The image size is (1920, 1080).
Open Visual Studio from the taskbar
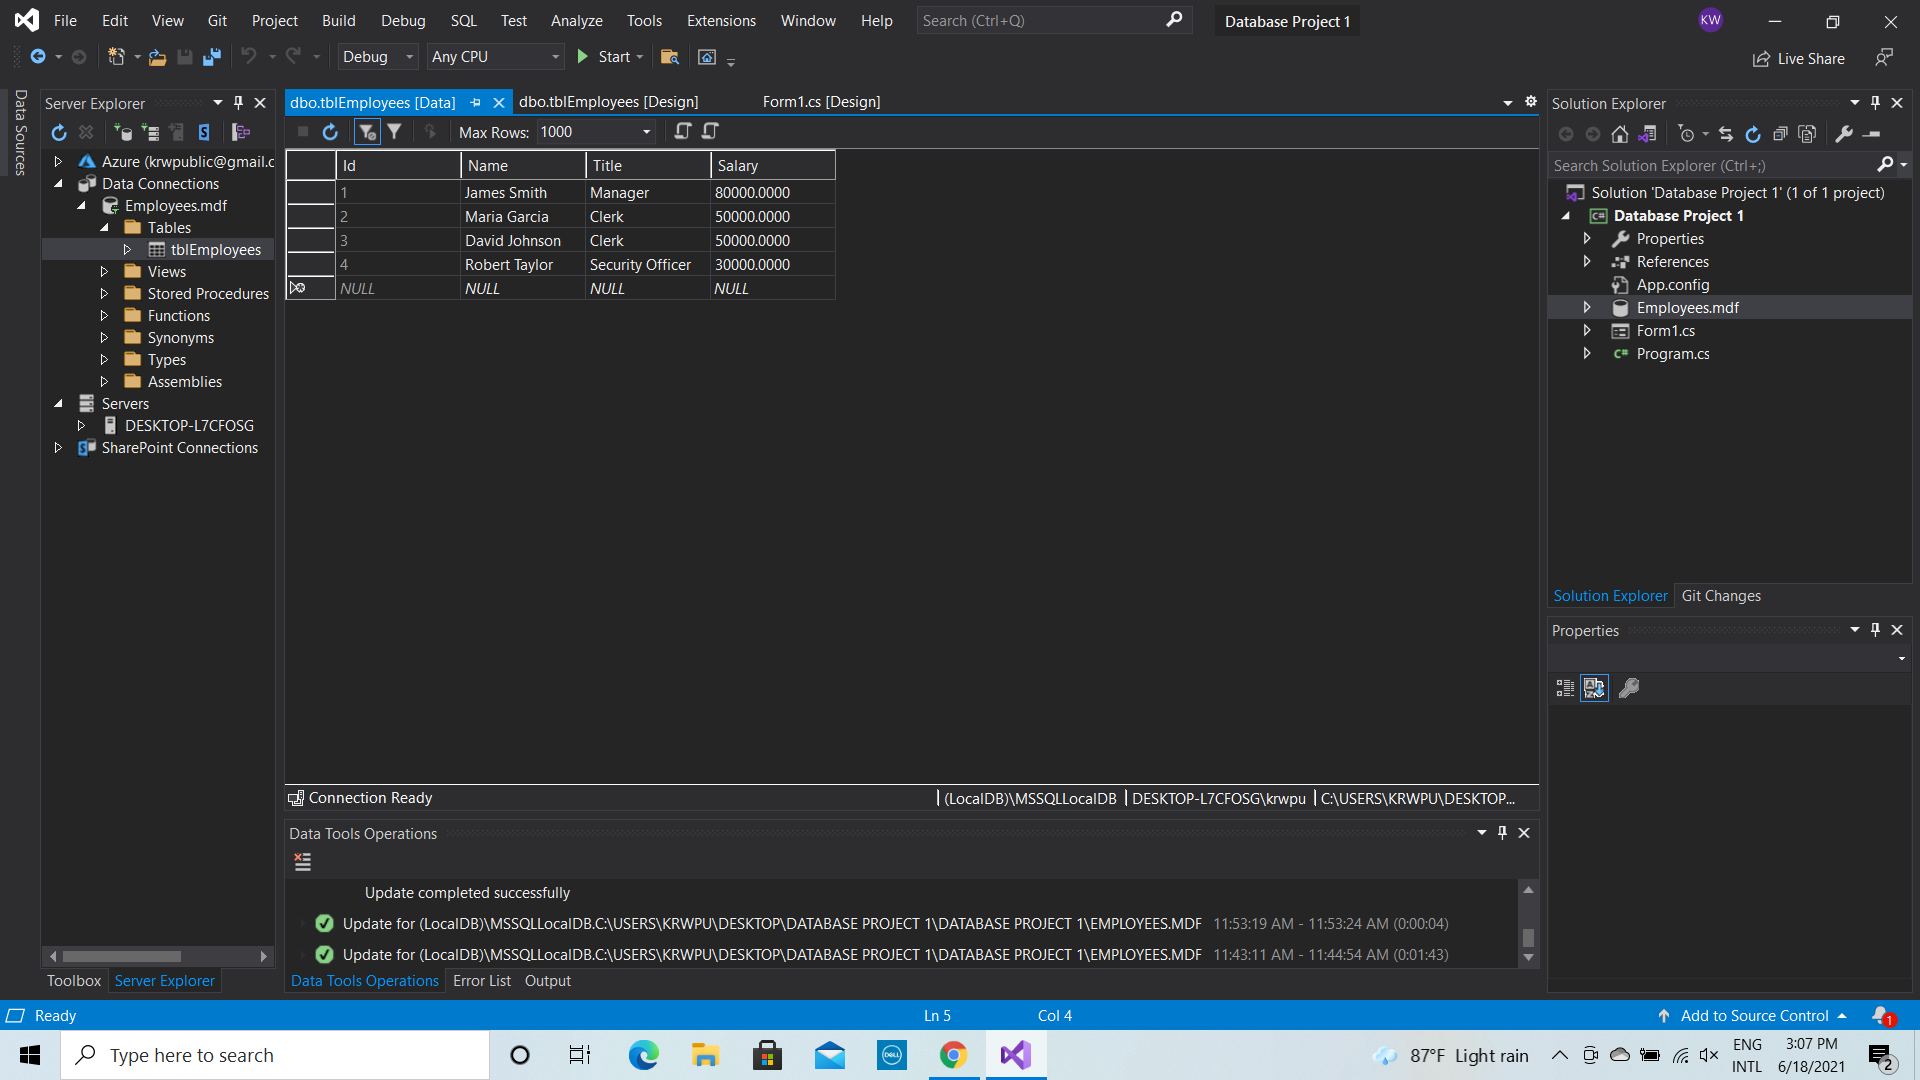(1015, 1055)
